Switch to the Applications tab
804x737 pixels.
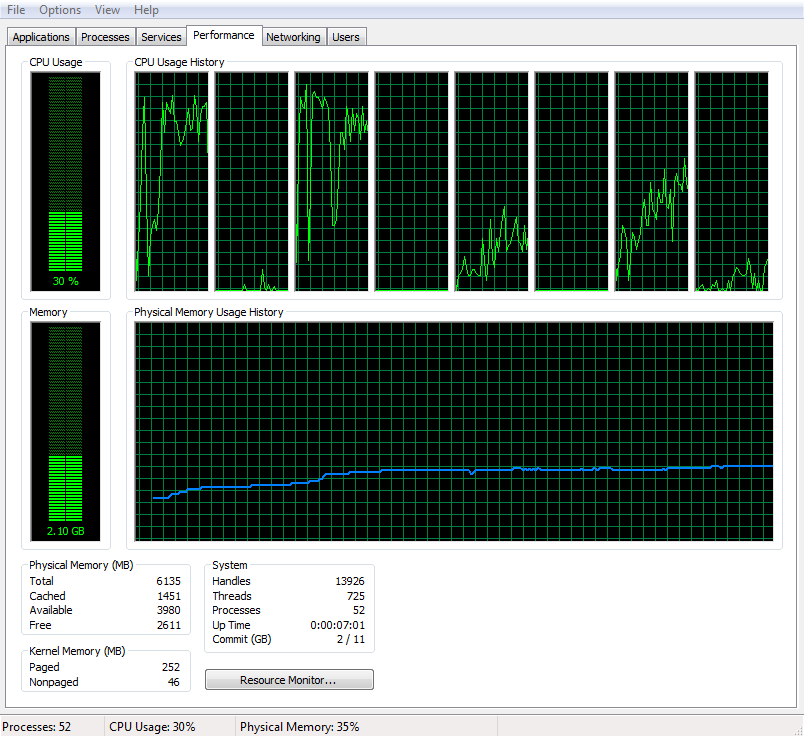click(41, 37)
